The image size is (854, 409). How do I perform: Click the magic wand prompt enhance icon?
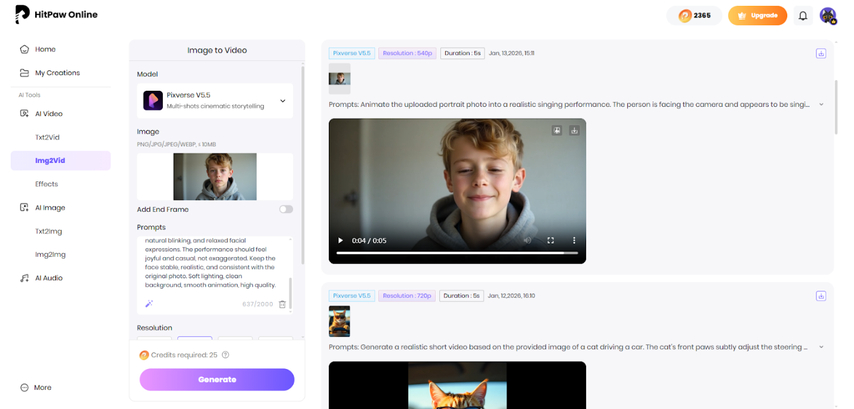point(149,304)
